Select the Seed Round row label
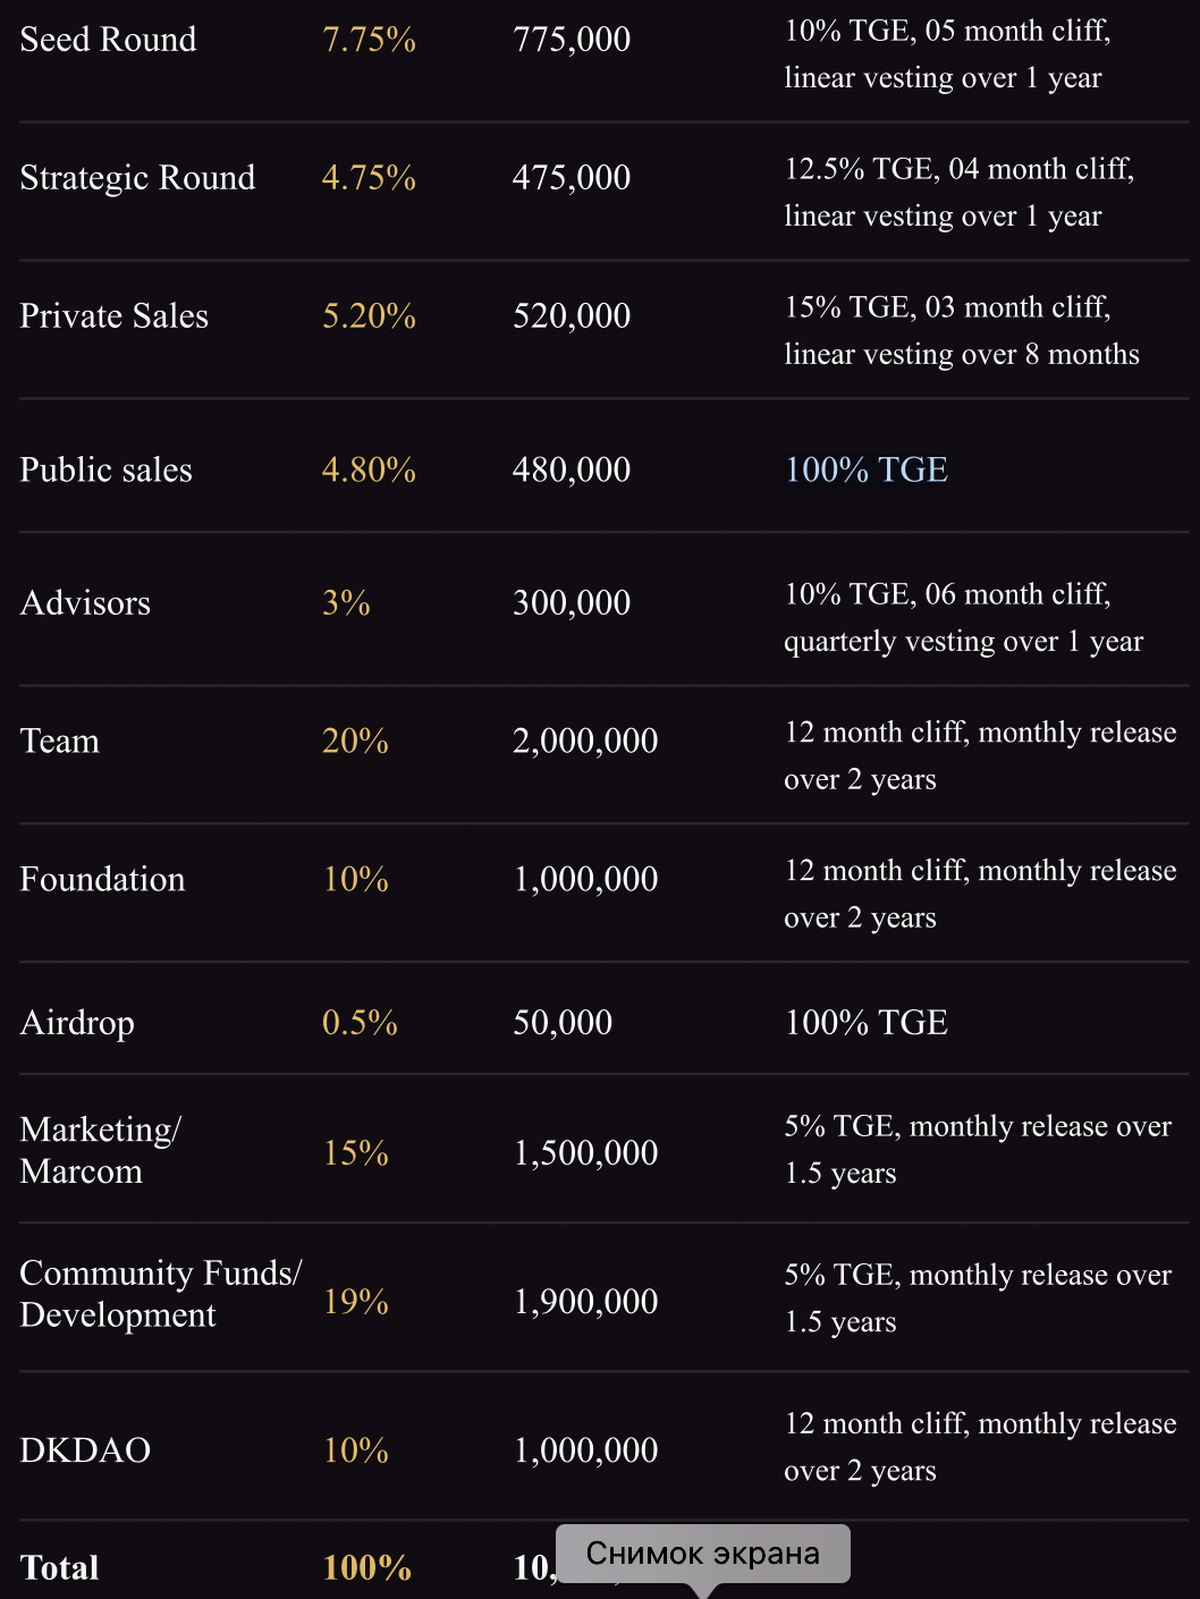This screenshot has height=1599, width=1200. [x=108, y=40]
